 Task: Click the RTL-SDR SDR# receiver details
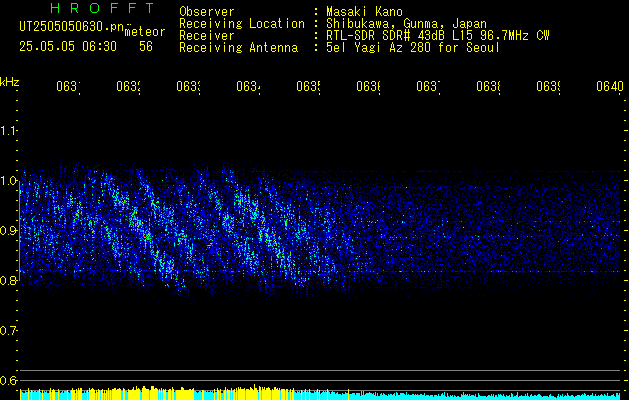438,36
